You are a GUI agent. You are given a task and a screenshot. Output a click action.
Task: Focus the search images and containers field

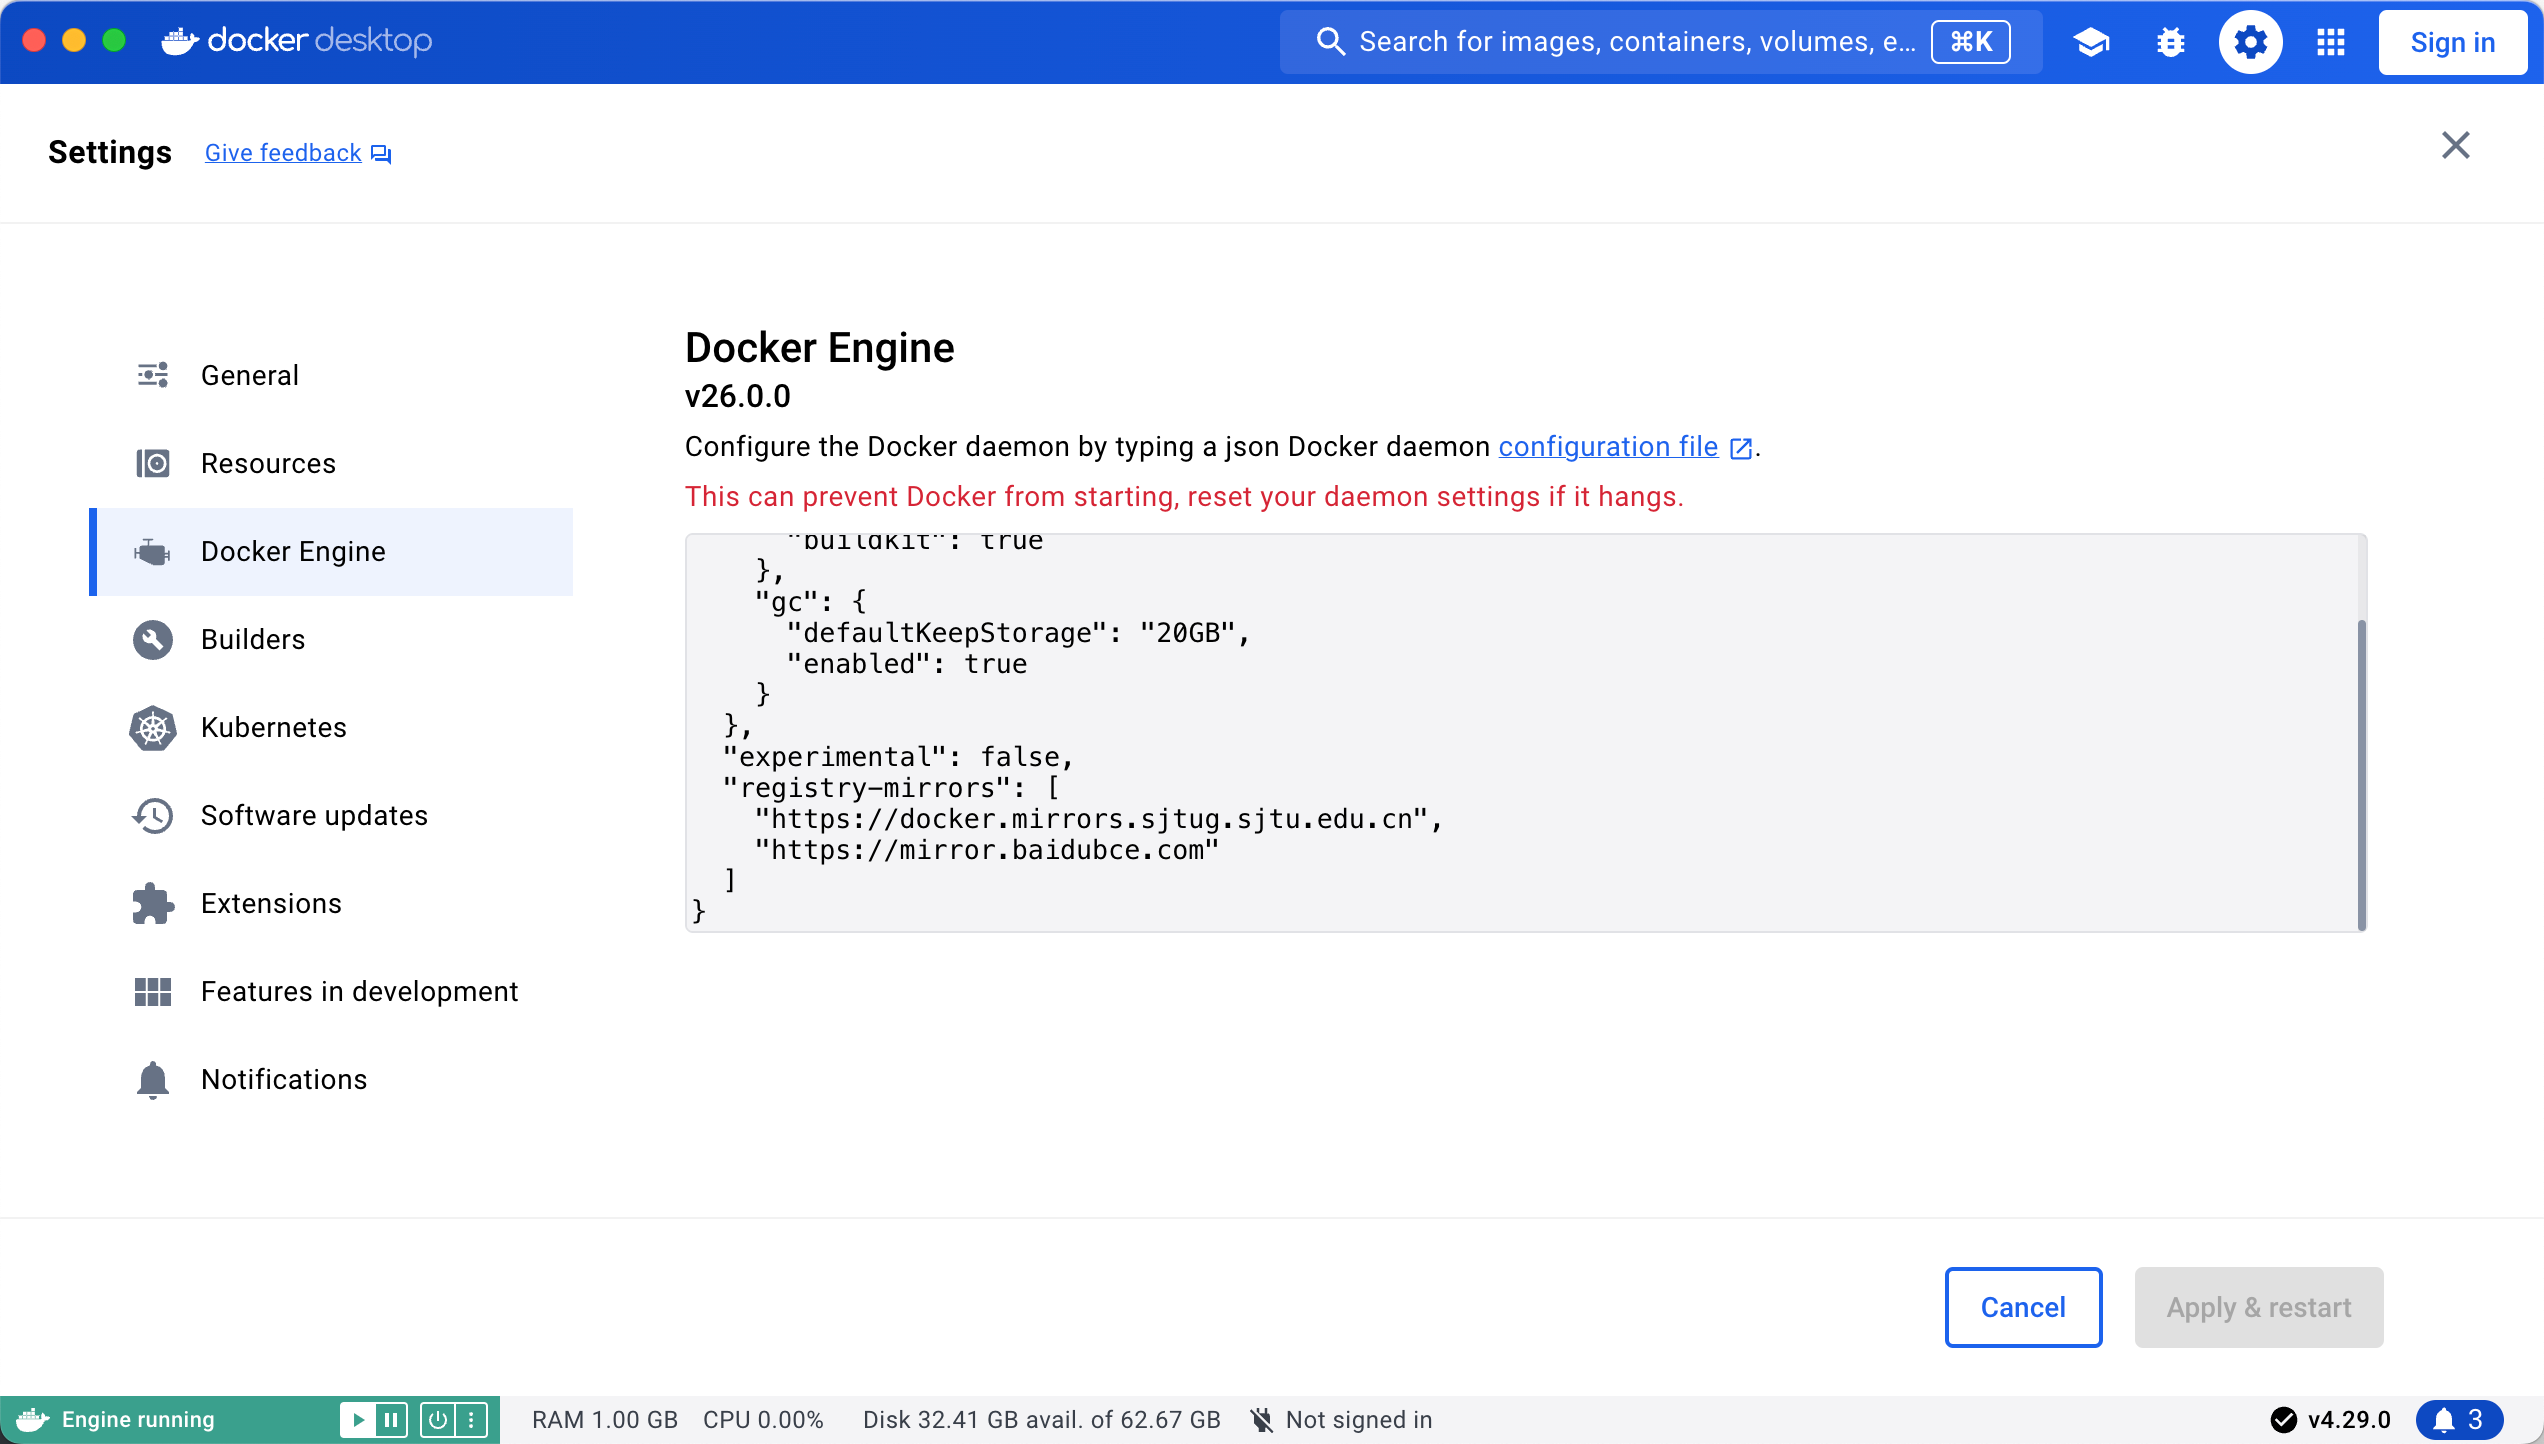(x=1636, y=42)
